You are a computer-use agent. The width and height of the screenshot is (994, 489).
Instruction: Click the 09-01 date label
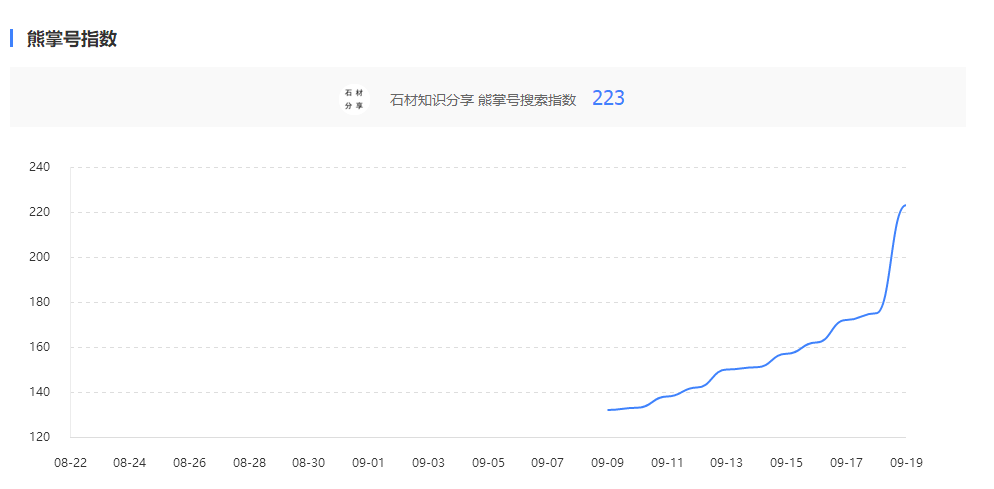click(369, 463)
